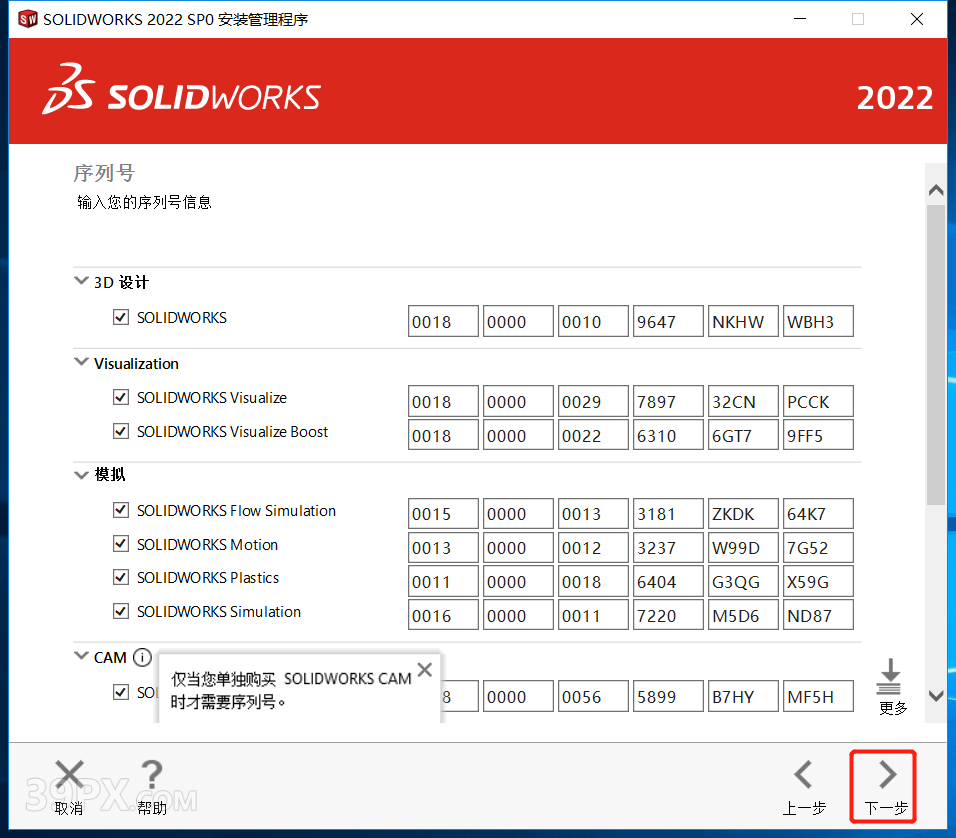Collapse the 模拟 section
Image resolution: width=956 pixels, height=838 pixels.
[x=82, y=475]
